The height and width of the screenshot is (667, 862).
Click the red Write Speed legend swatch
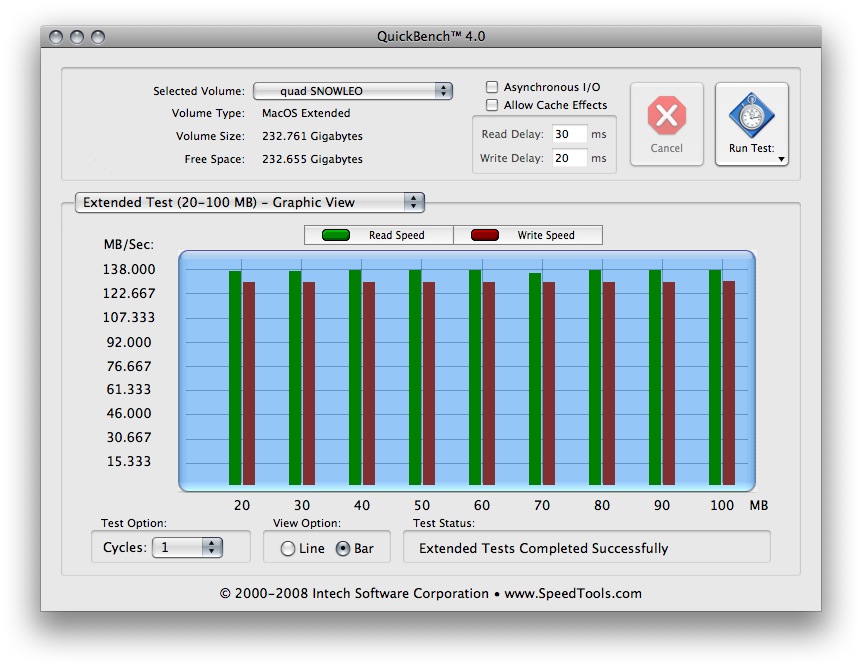click(485, 235)
